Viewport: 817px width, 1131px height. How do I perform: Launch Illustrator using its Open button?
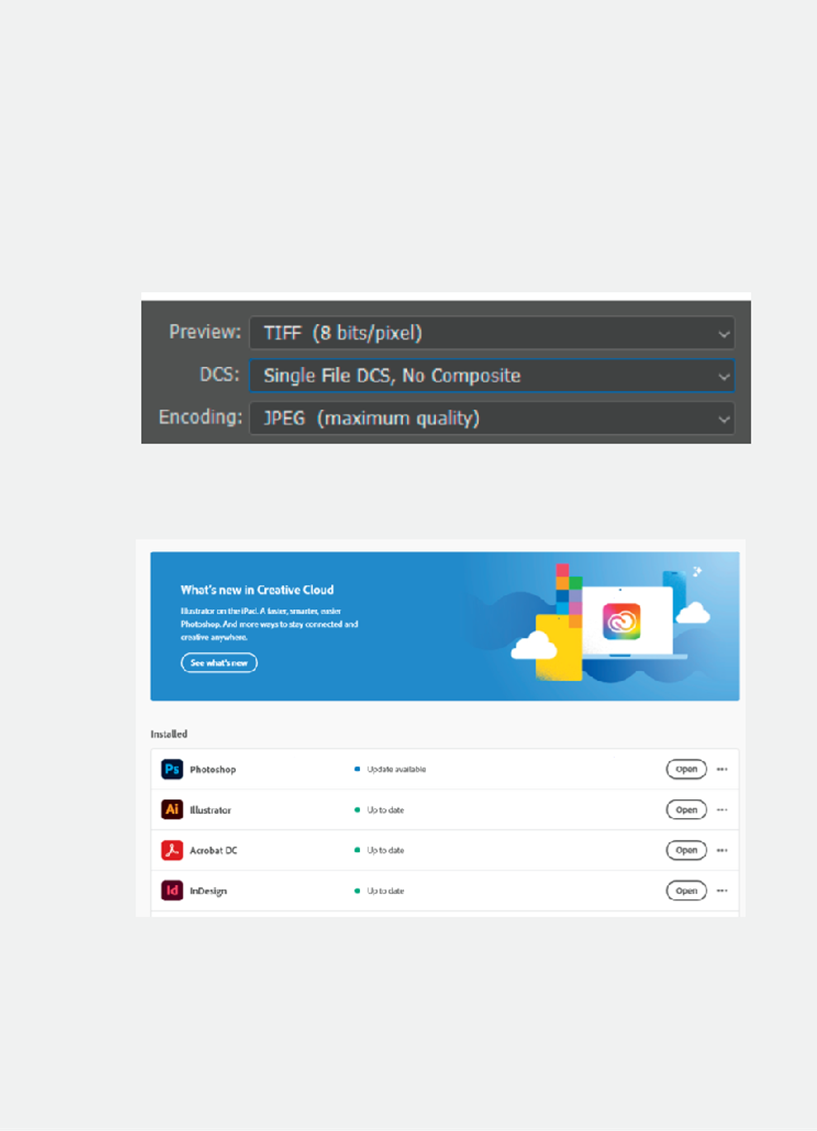click(x=686, y=810)
